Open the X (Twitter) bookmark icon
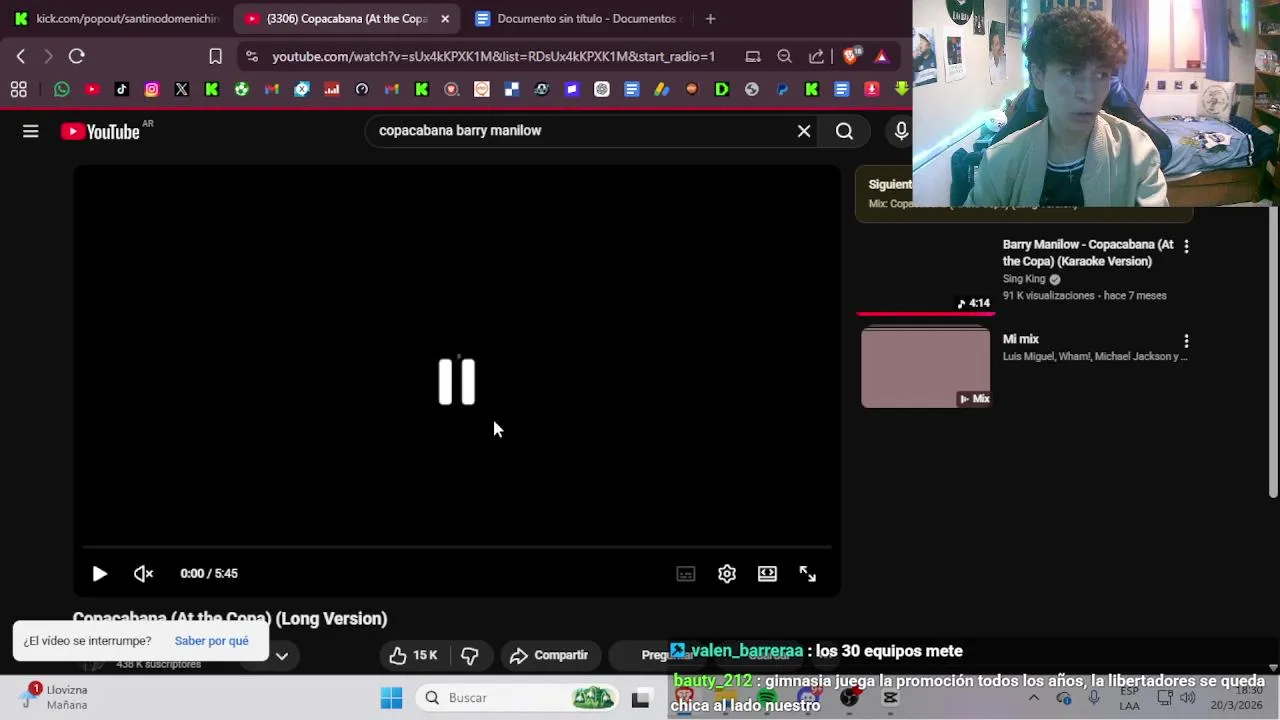This screenshot has height=720, width=1280. tap(182, 89)
